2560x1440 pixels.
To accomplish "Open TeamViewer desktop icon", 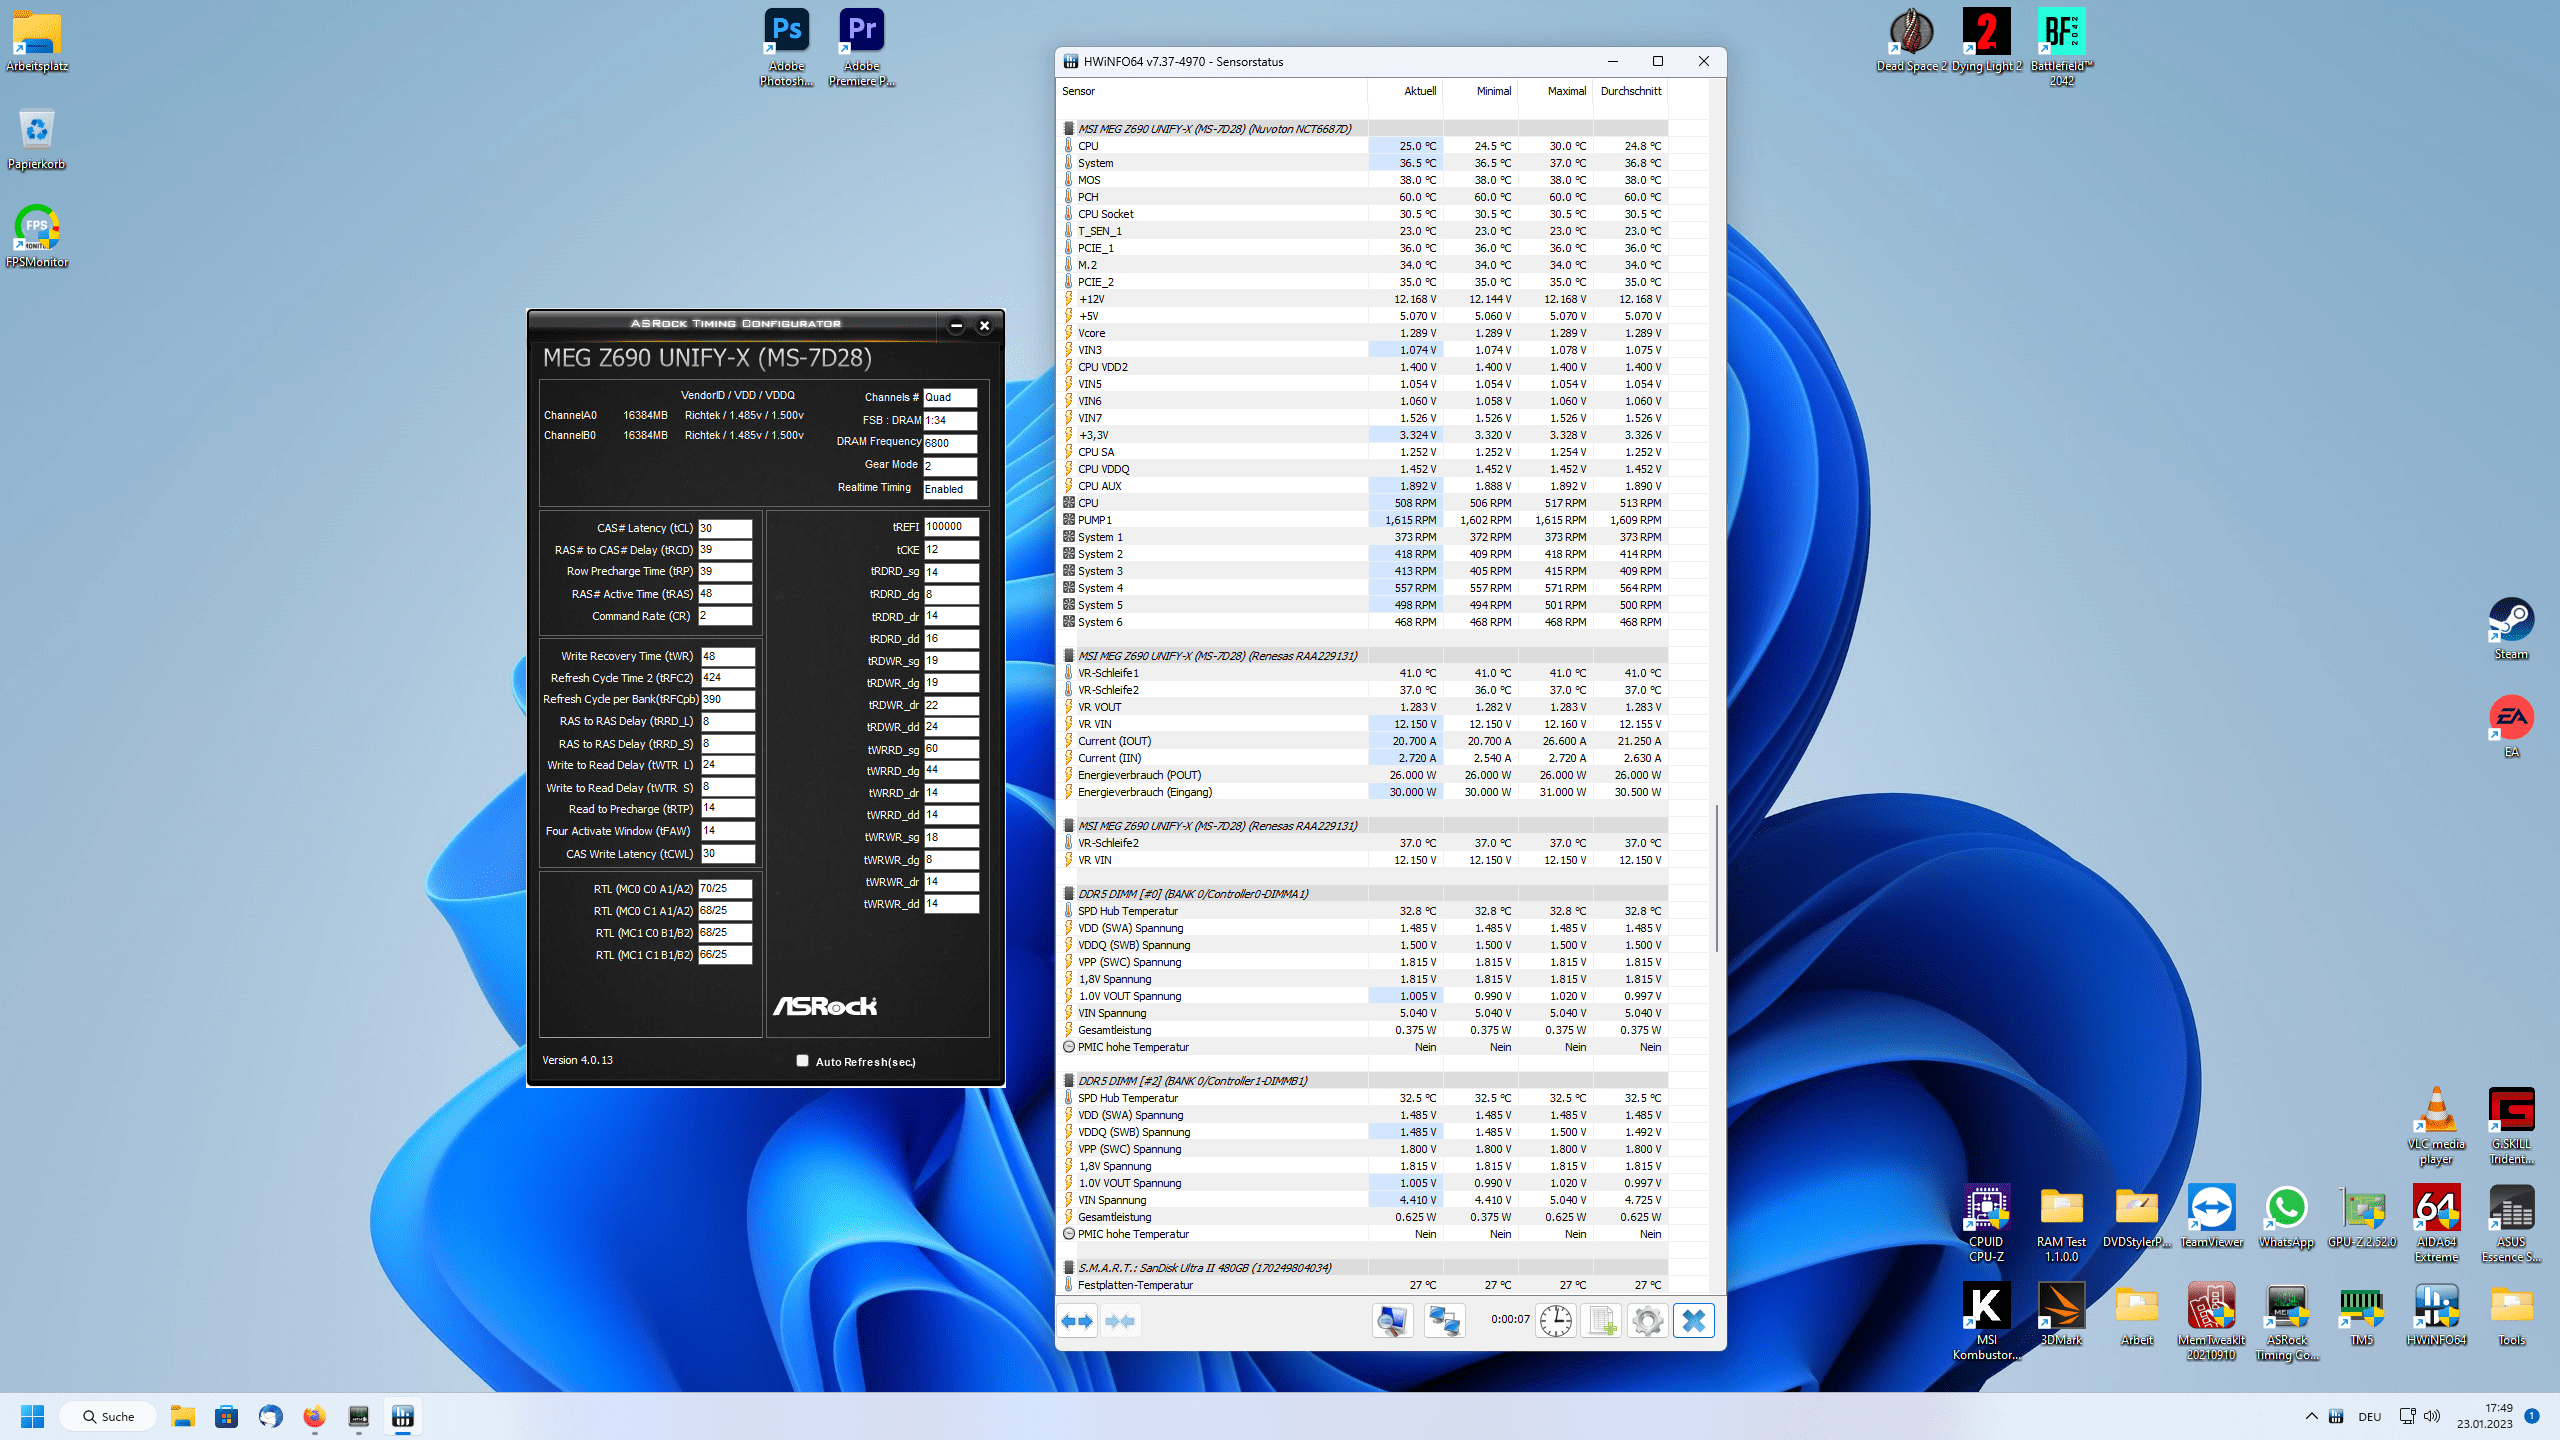I will pos(2211,1216).
